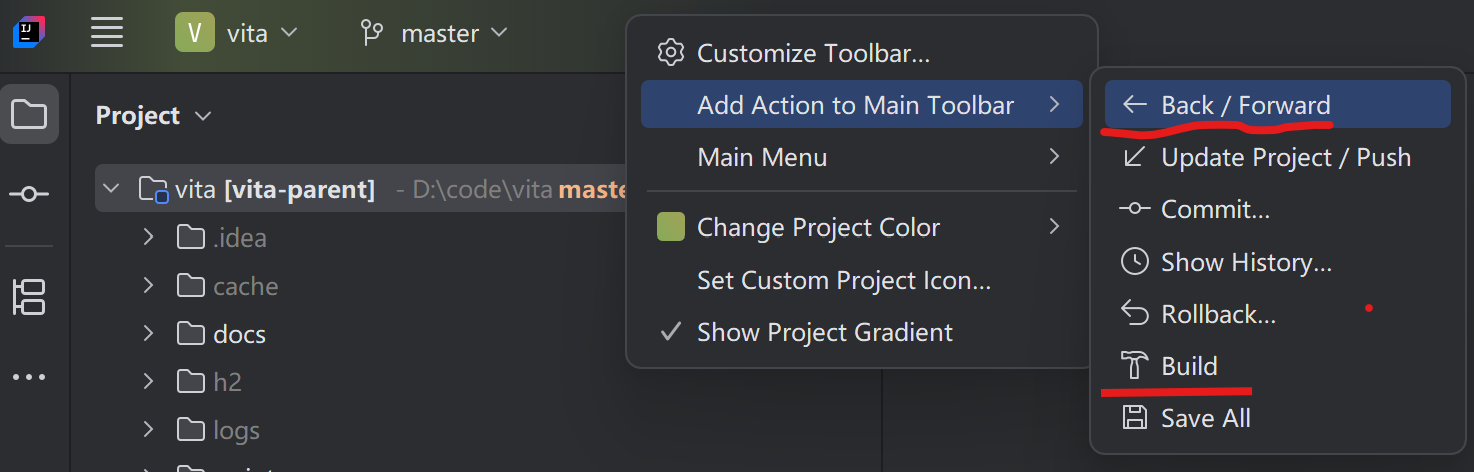Select Back / Forward action
This screenshot has width=1474, height=472.
pos(1245,105)
